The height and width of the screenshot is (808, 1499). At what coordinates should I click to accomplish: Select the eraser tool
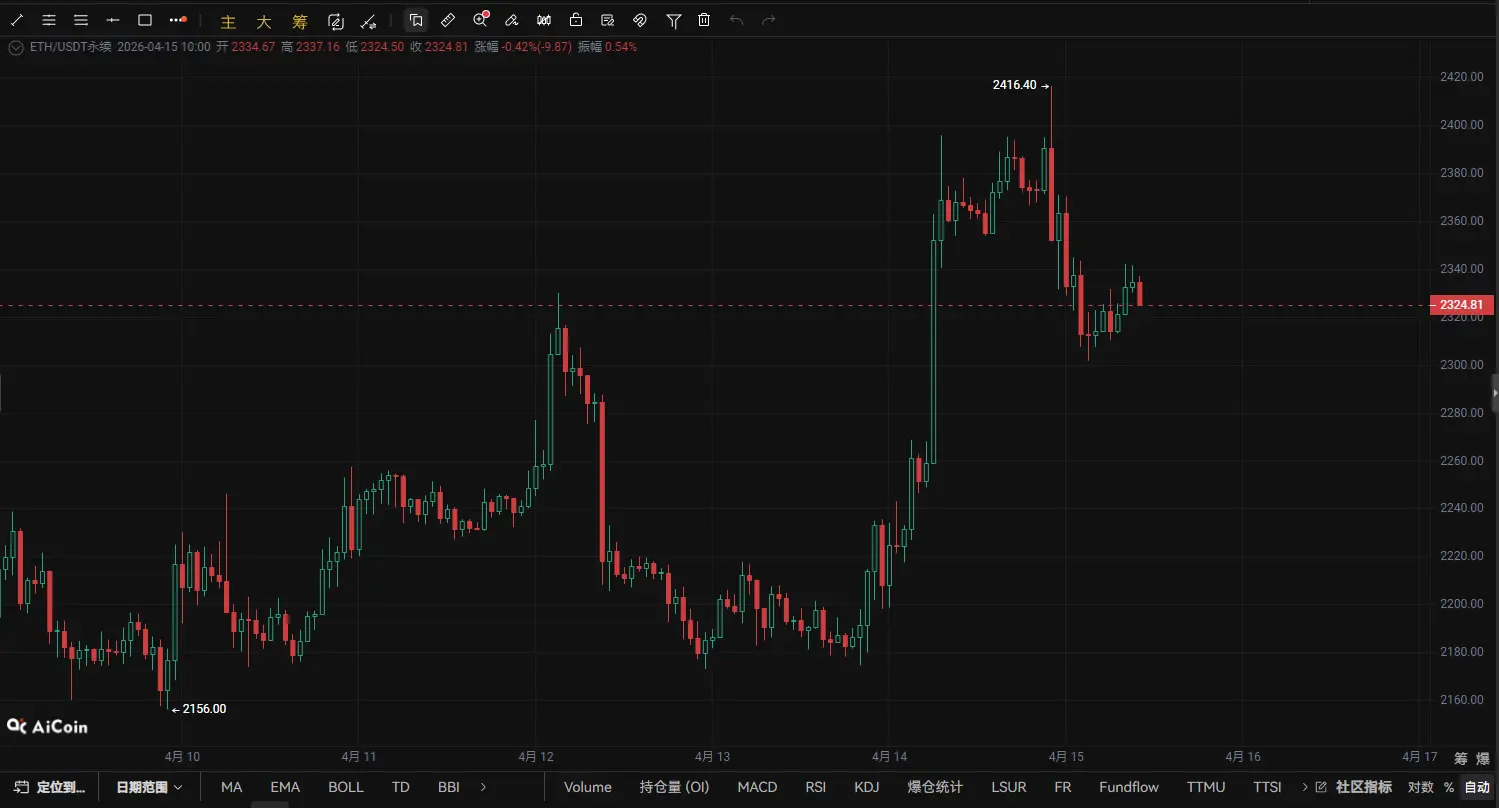(x=512, y=20)
